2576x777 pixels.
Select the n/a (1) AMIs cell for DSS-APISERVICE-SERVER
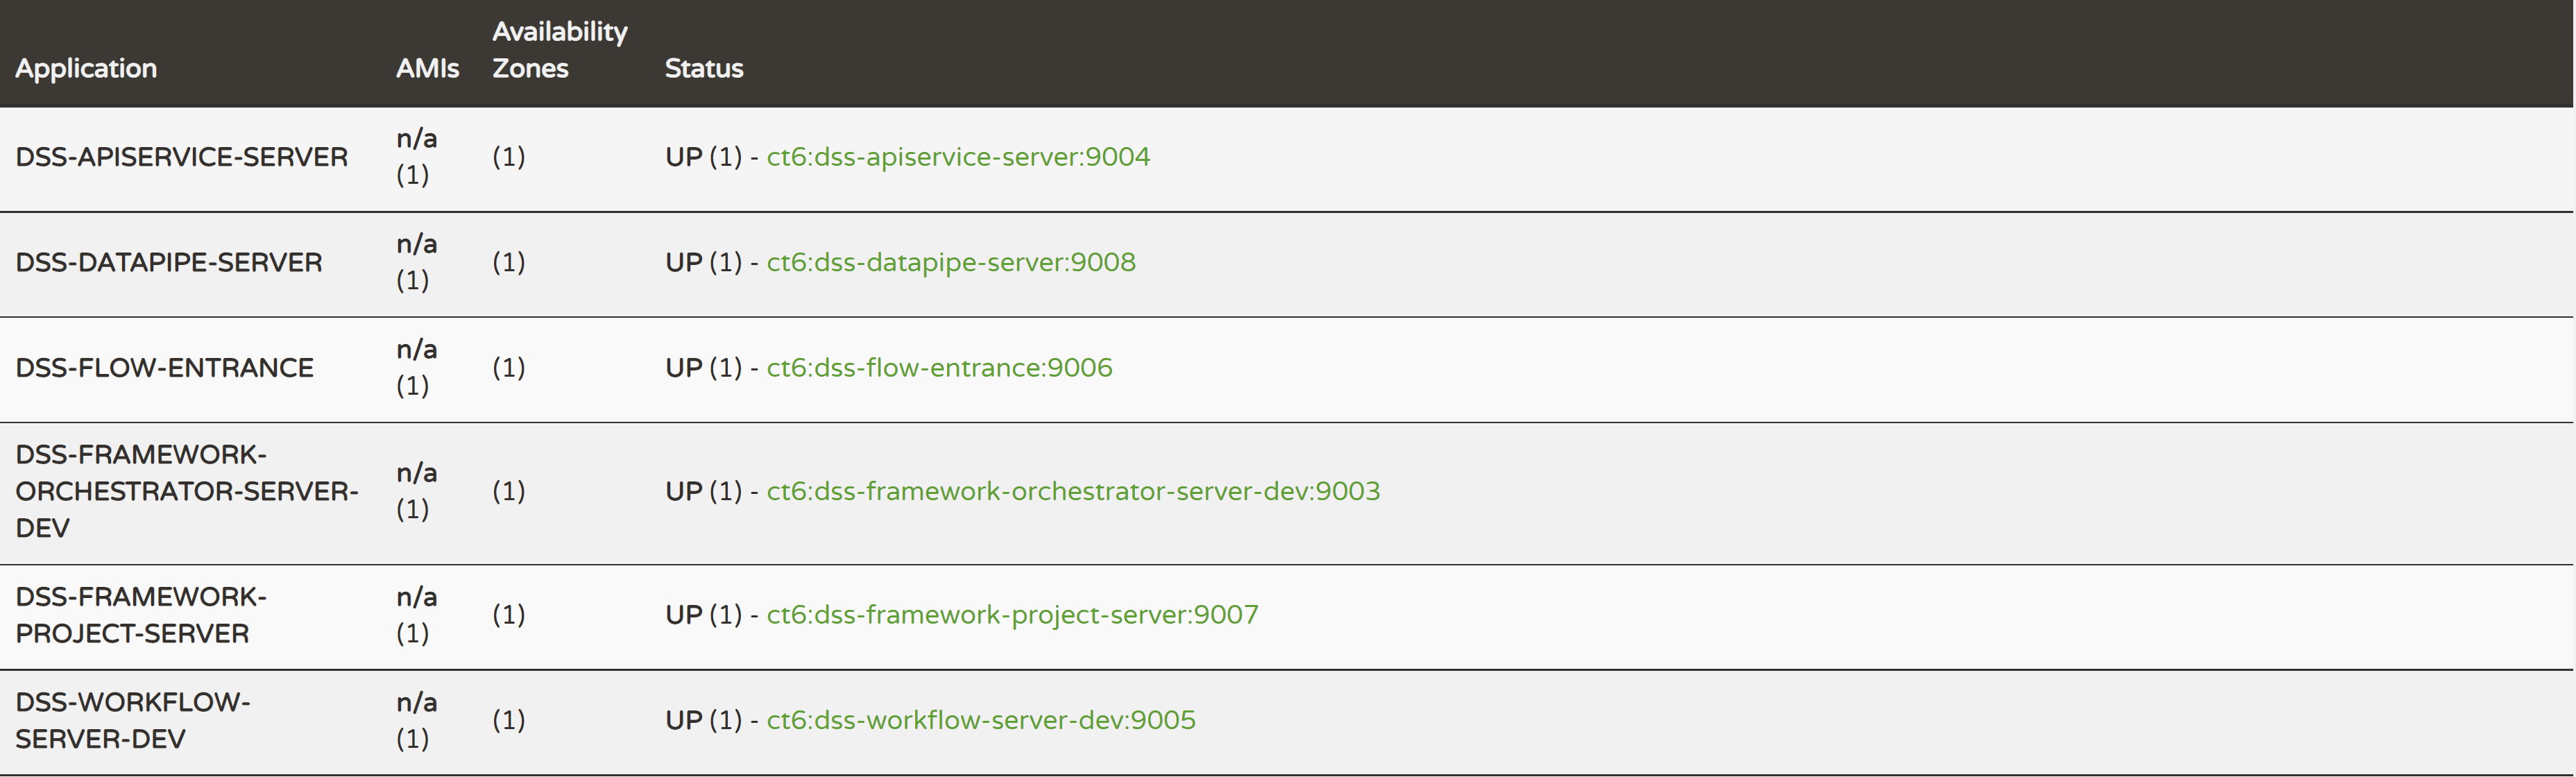click(417, 156)
